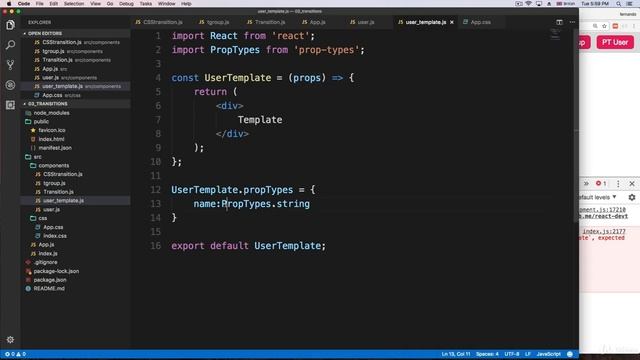Click the UTF-8 encoding status item
This screenshot has height=360, width=640.
[x=512, y=354]
